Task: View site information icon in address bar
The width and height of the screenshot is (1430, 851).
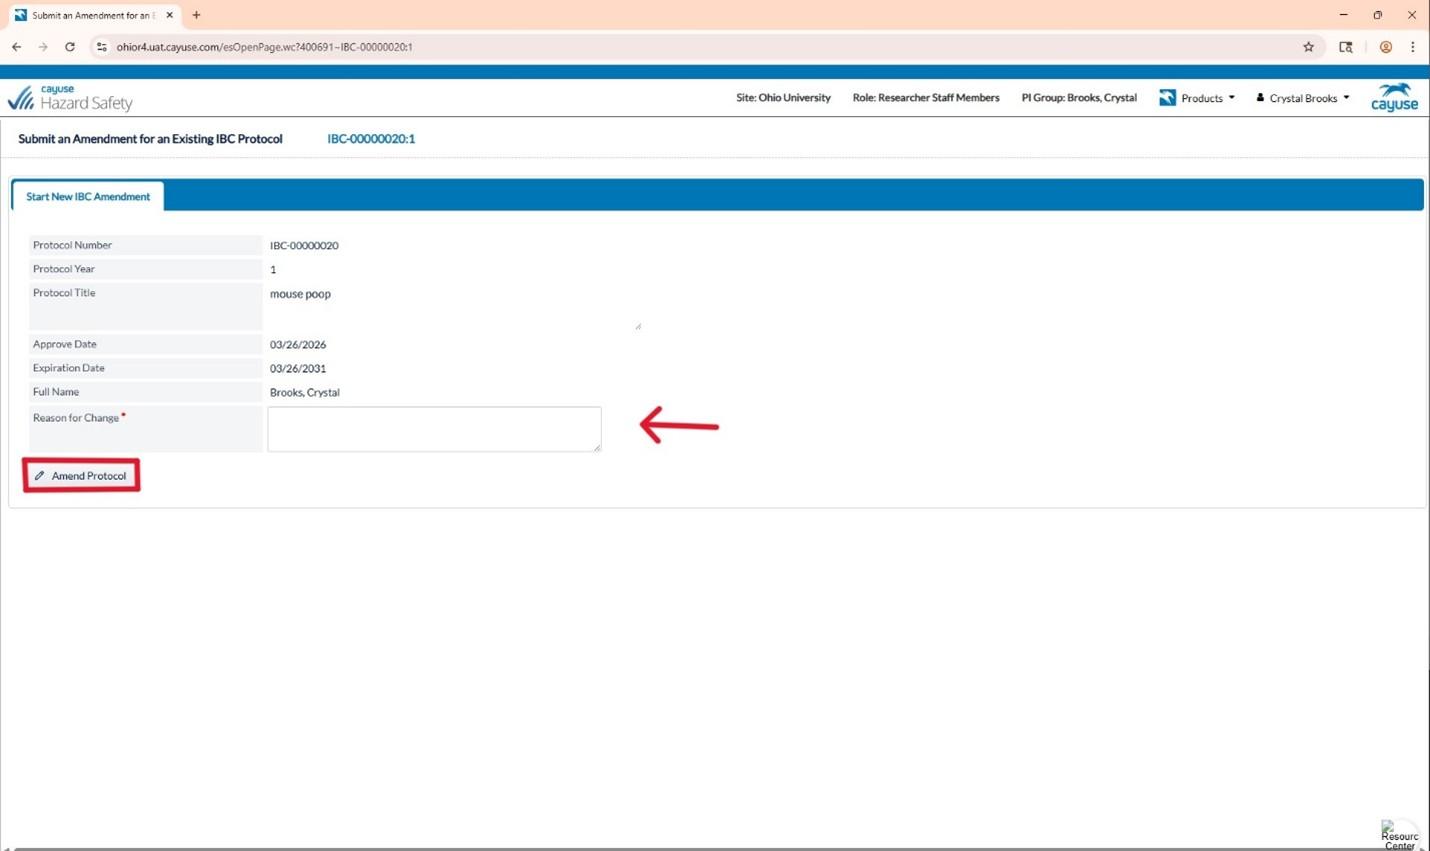Action: (x=101, y=47)
